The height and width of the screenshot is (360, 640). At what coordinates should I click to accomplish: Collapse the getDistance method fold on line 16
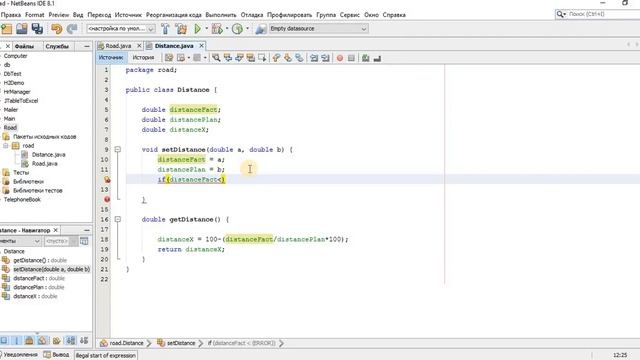[118, 219]
